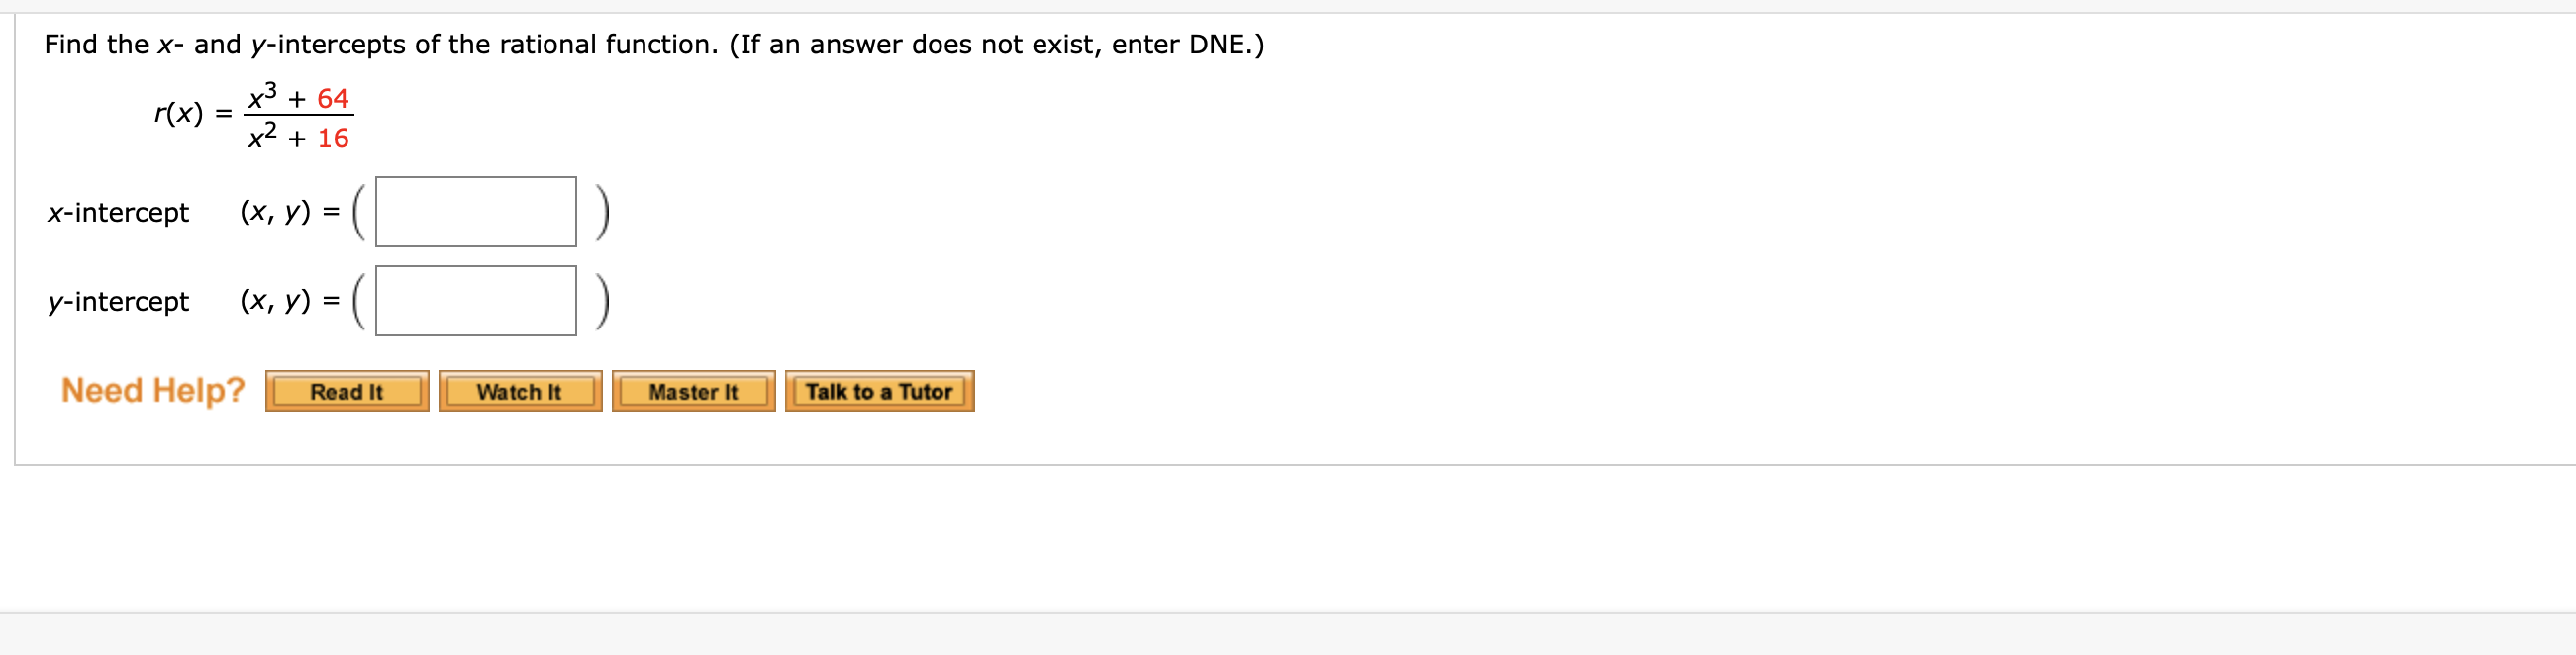
Task: Launch the Master It tutorial
Action: point(693,392)
